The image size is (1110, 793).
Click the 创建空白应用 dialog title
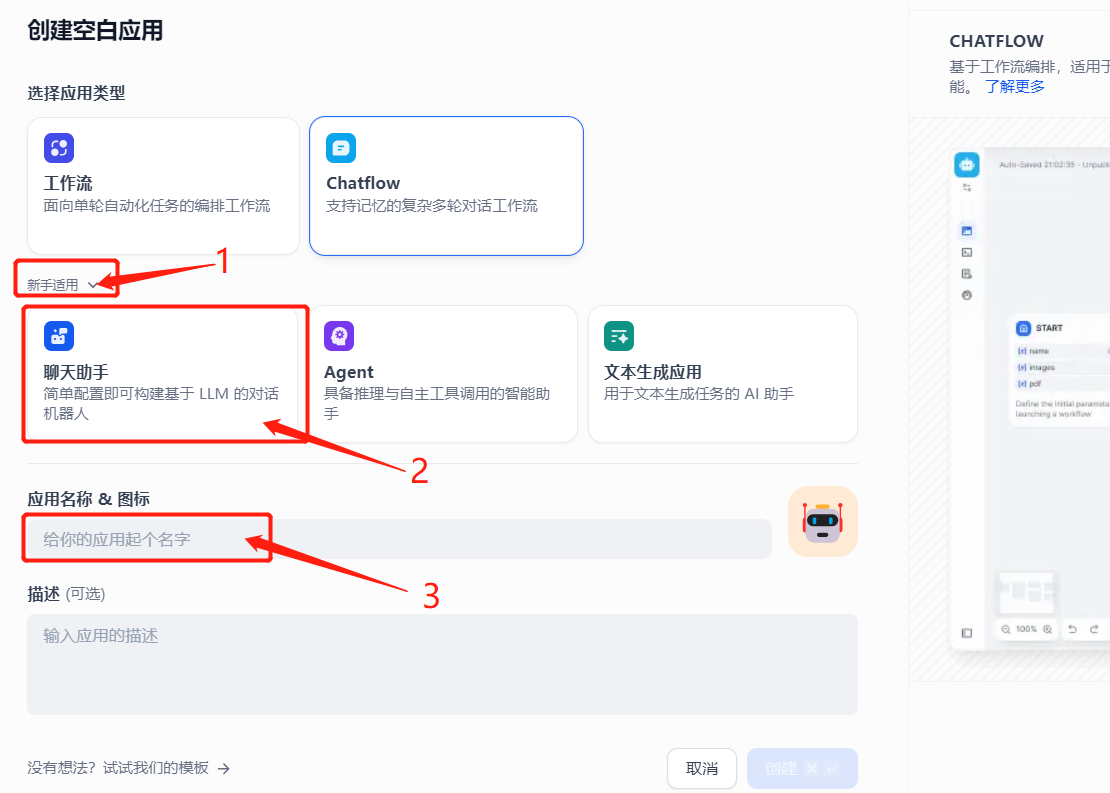pos(96,30)
